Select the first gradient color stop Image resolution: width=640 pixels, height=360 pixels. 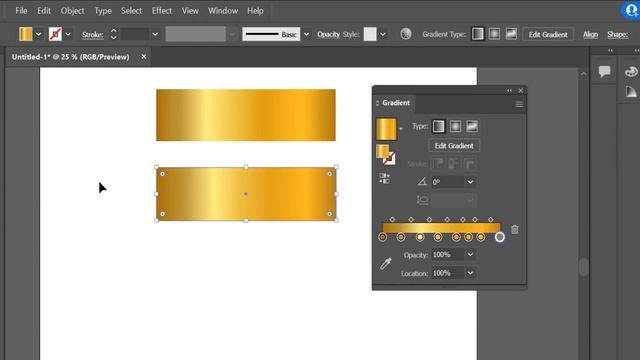(x=382, y=237)
